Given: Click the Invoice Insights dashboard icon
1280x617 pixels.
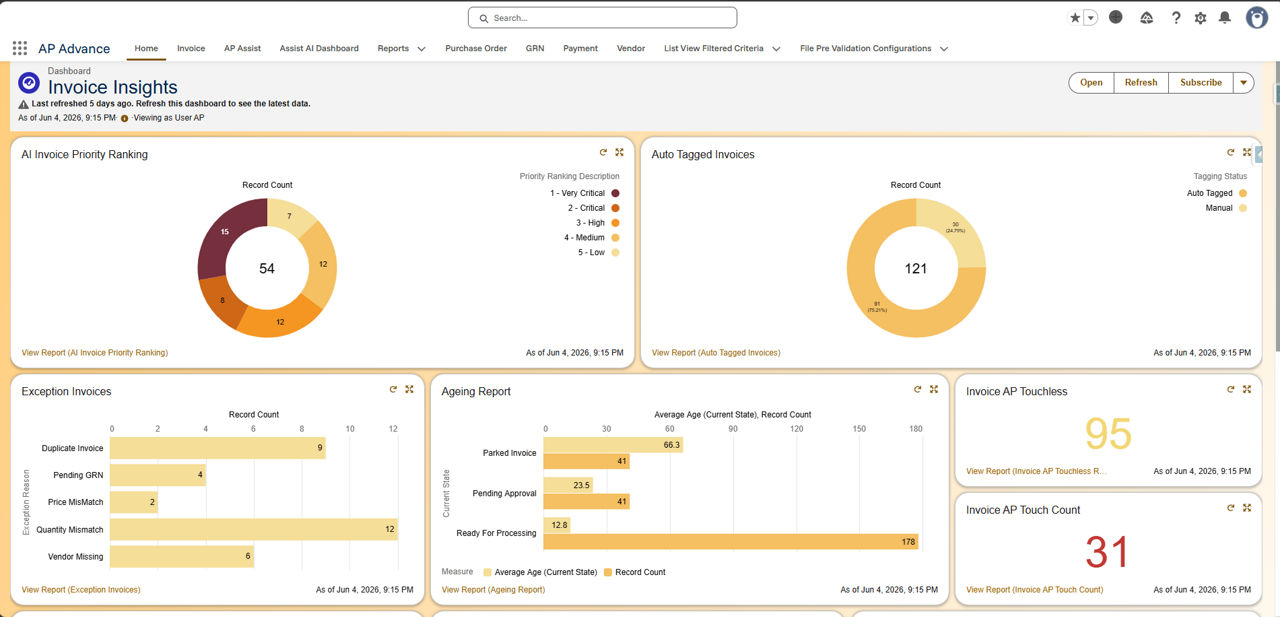Looking at the screenshot, I should [29, 83].
